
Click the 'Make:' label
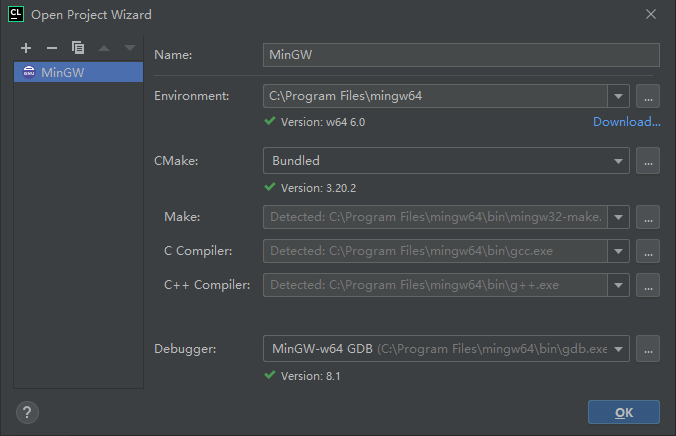point(182,216)
